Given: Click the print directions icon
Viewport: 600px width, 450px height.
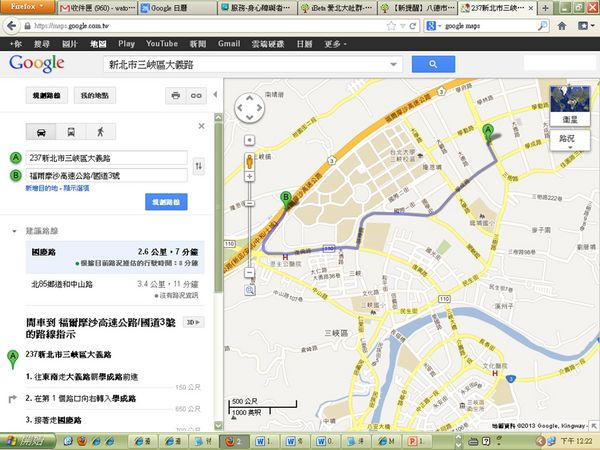Looking at the screenshot, I should pyautogui.click(x=175, y=96).
